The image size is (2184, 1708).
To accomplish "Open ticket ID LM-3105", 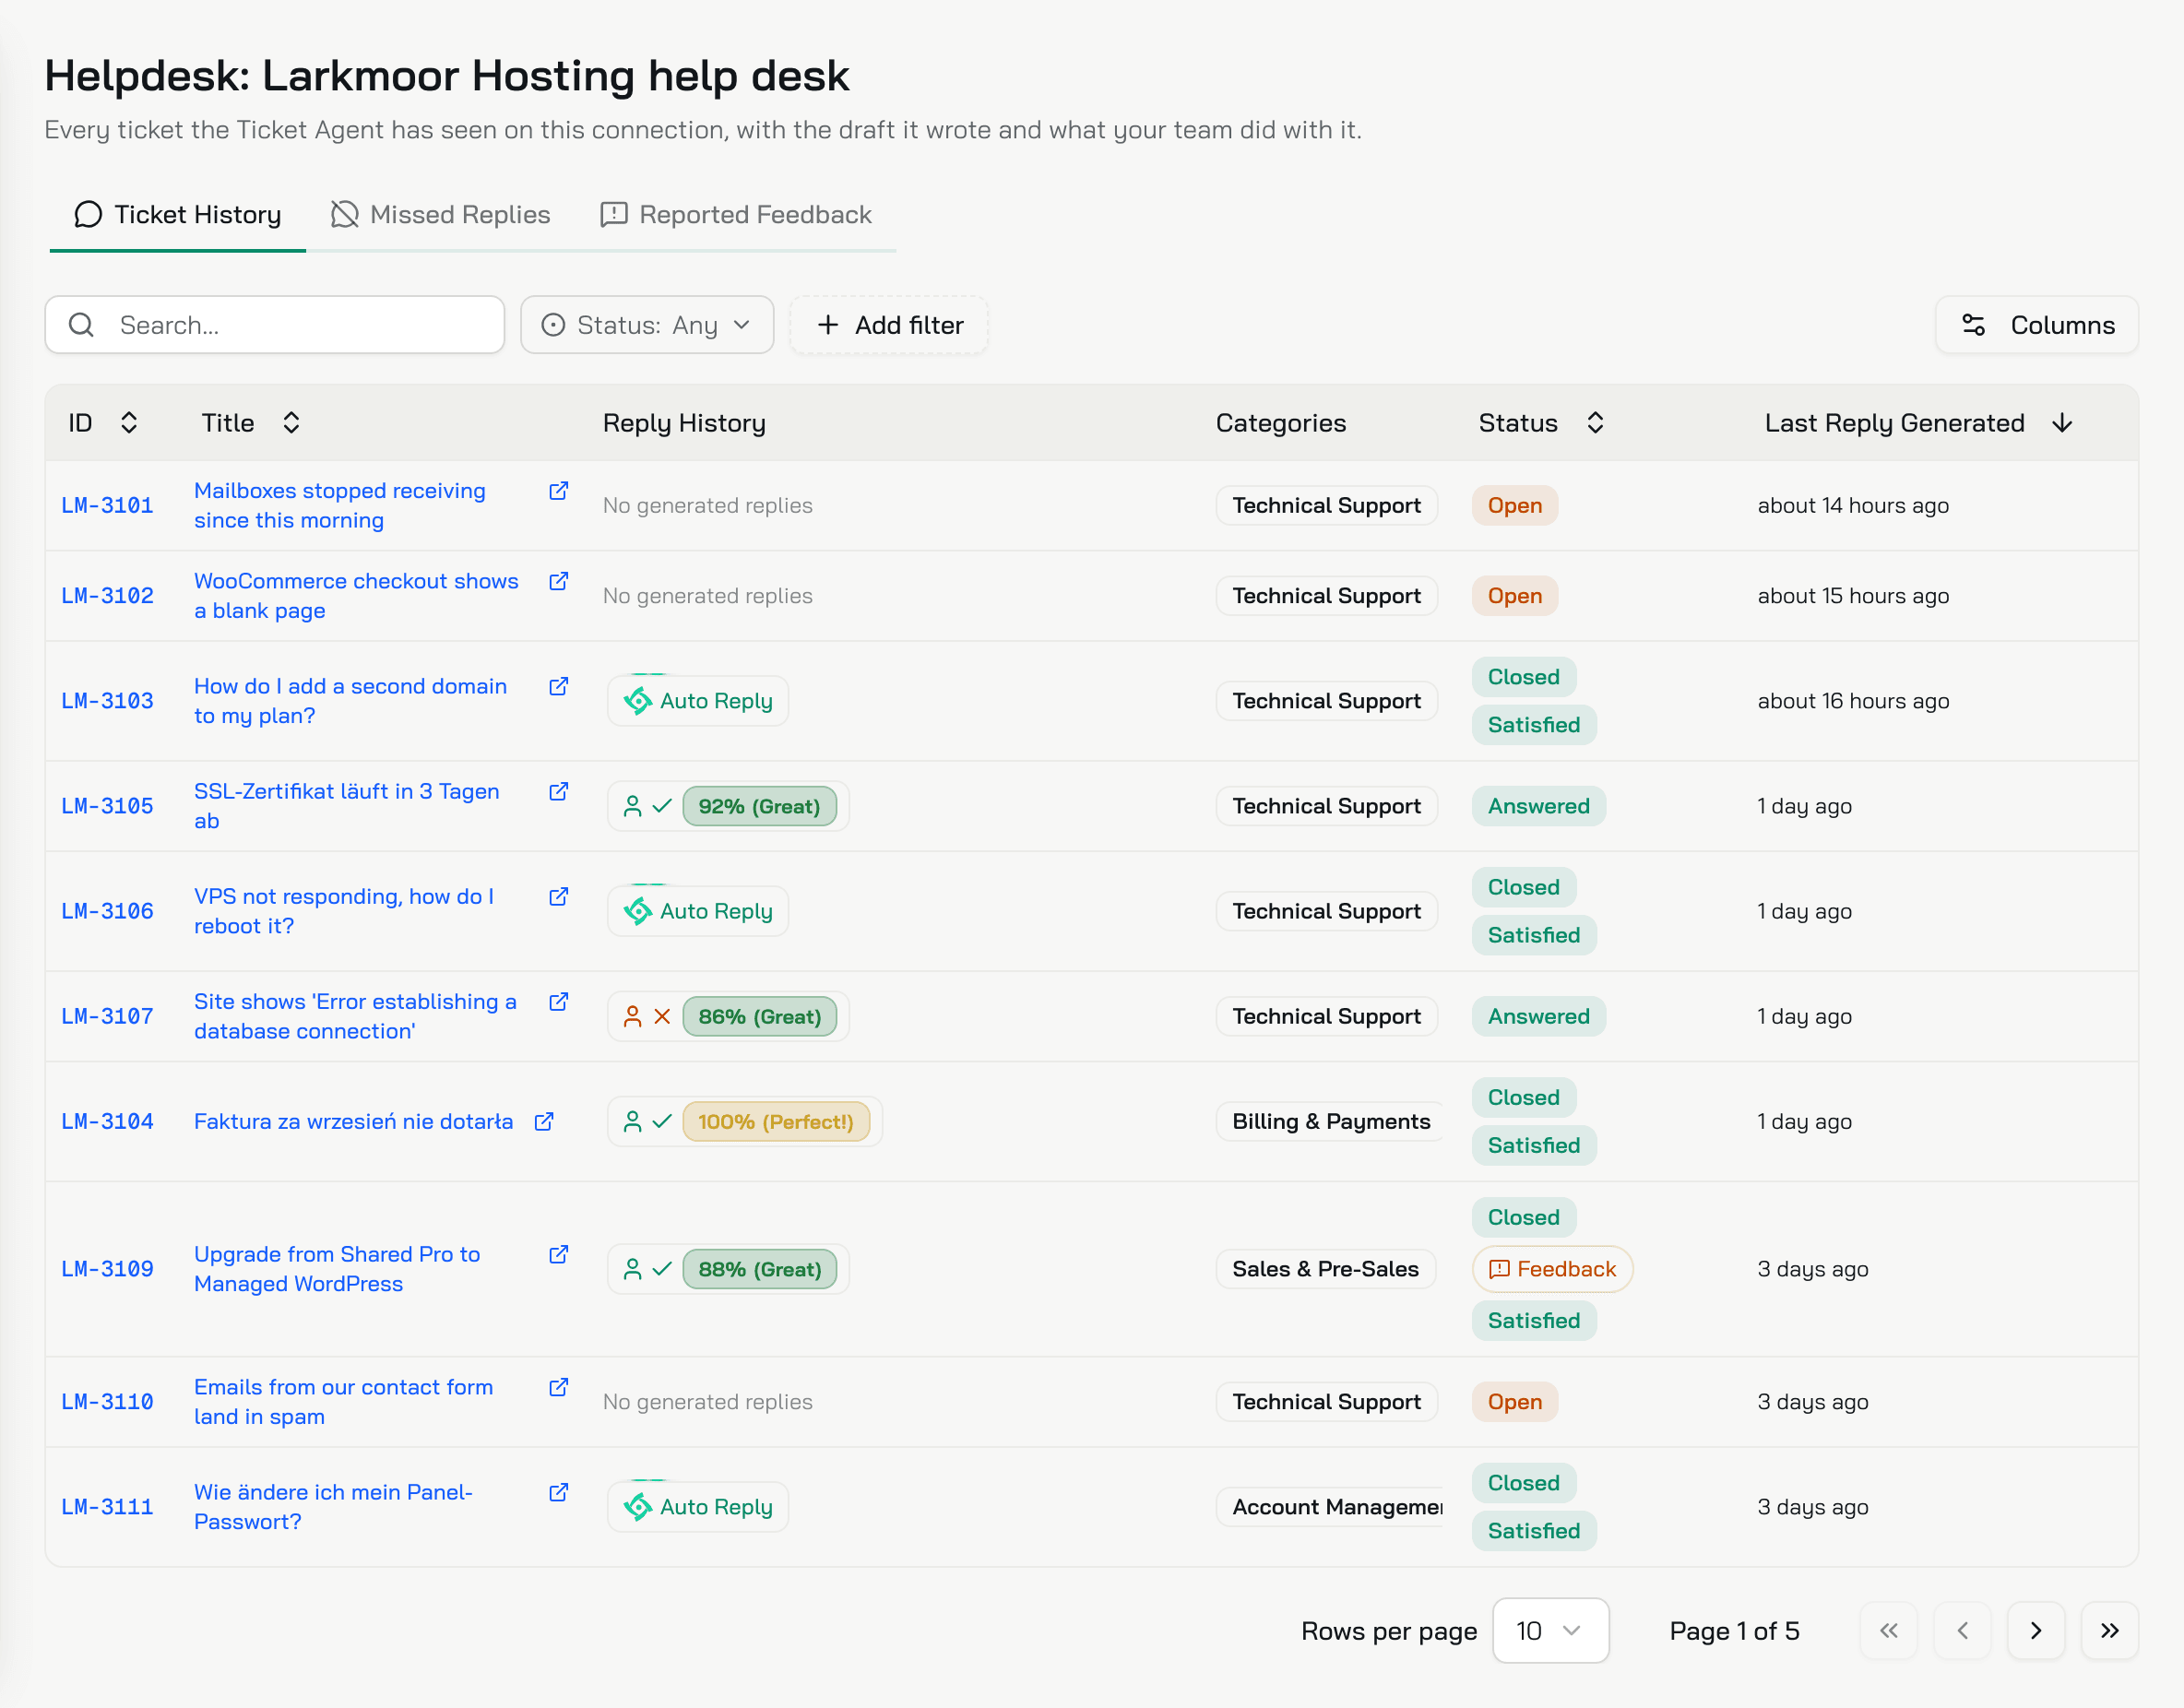I will (108, 806).
